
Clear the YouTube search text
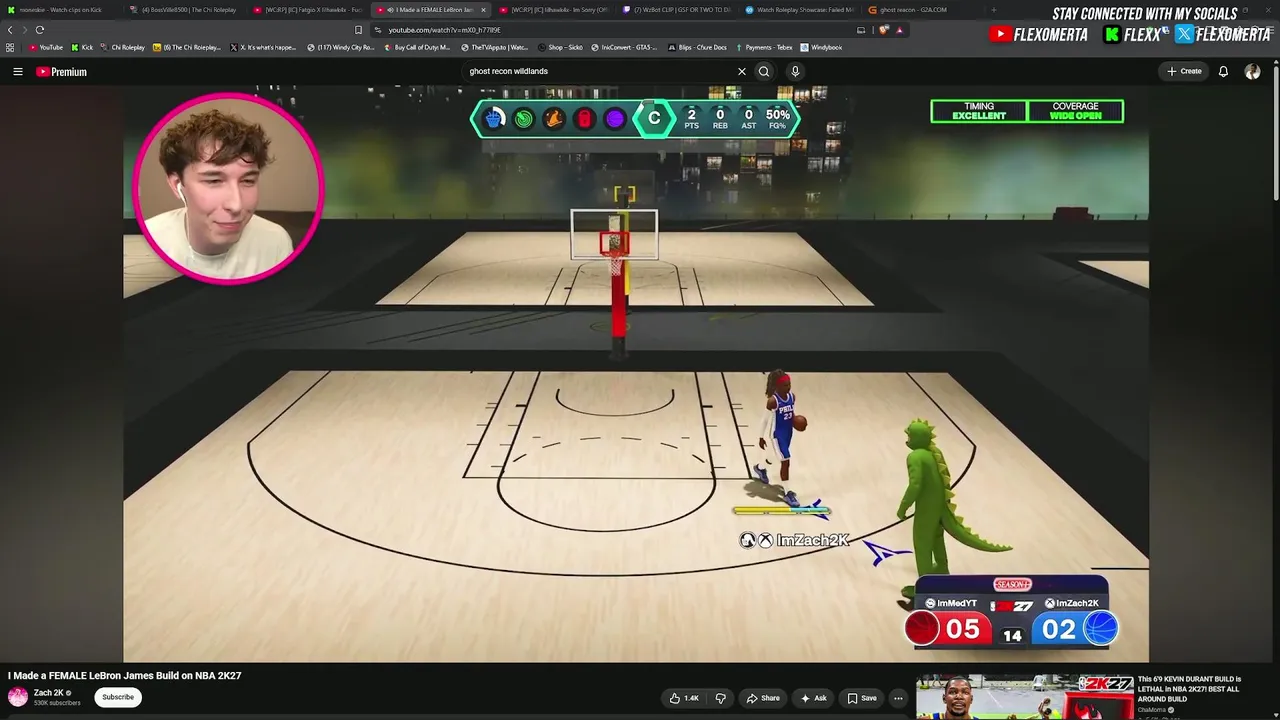click(742, 72)
